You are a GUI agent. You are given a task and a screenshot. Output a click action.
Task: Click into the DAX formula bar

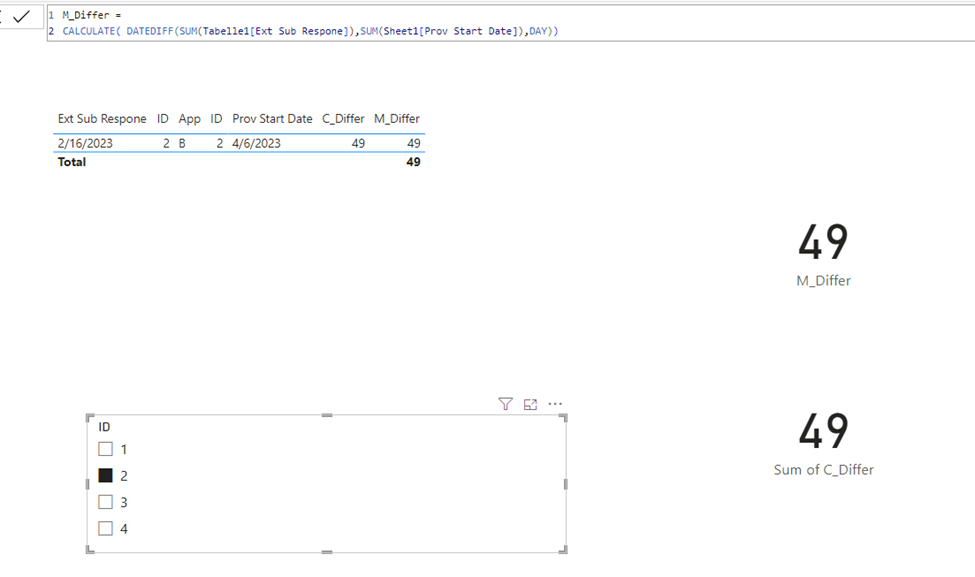tap(511, 24)
